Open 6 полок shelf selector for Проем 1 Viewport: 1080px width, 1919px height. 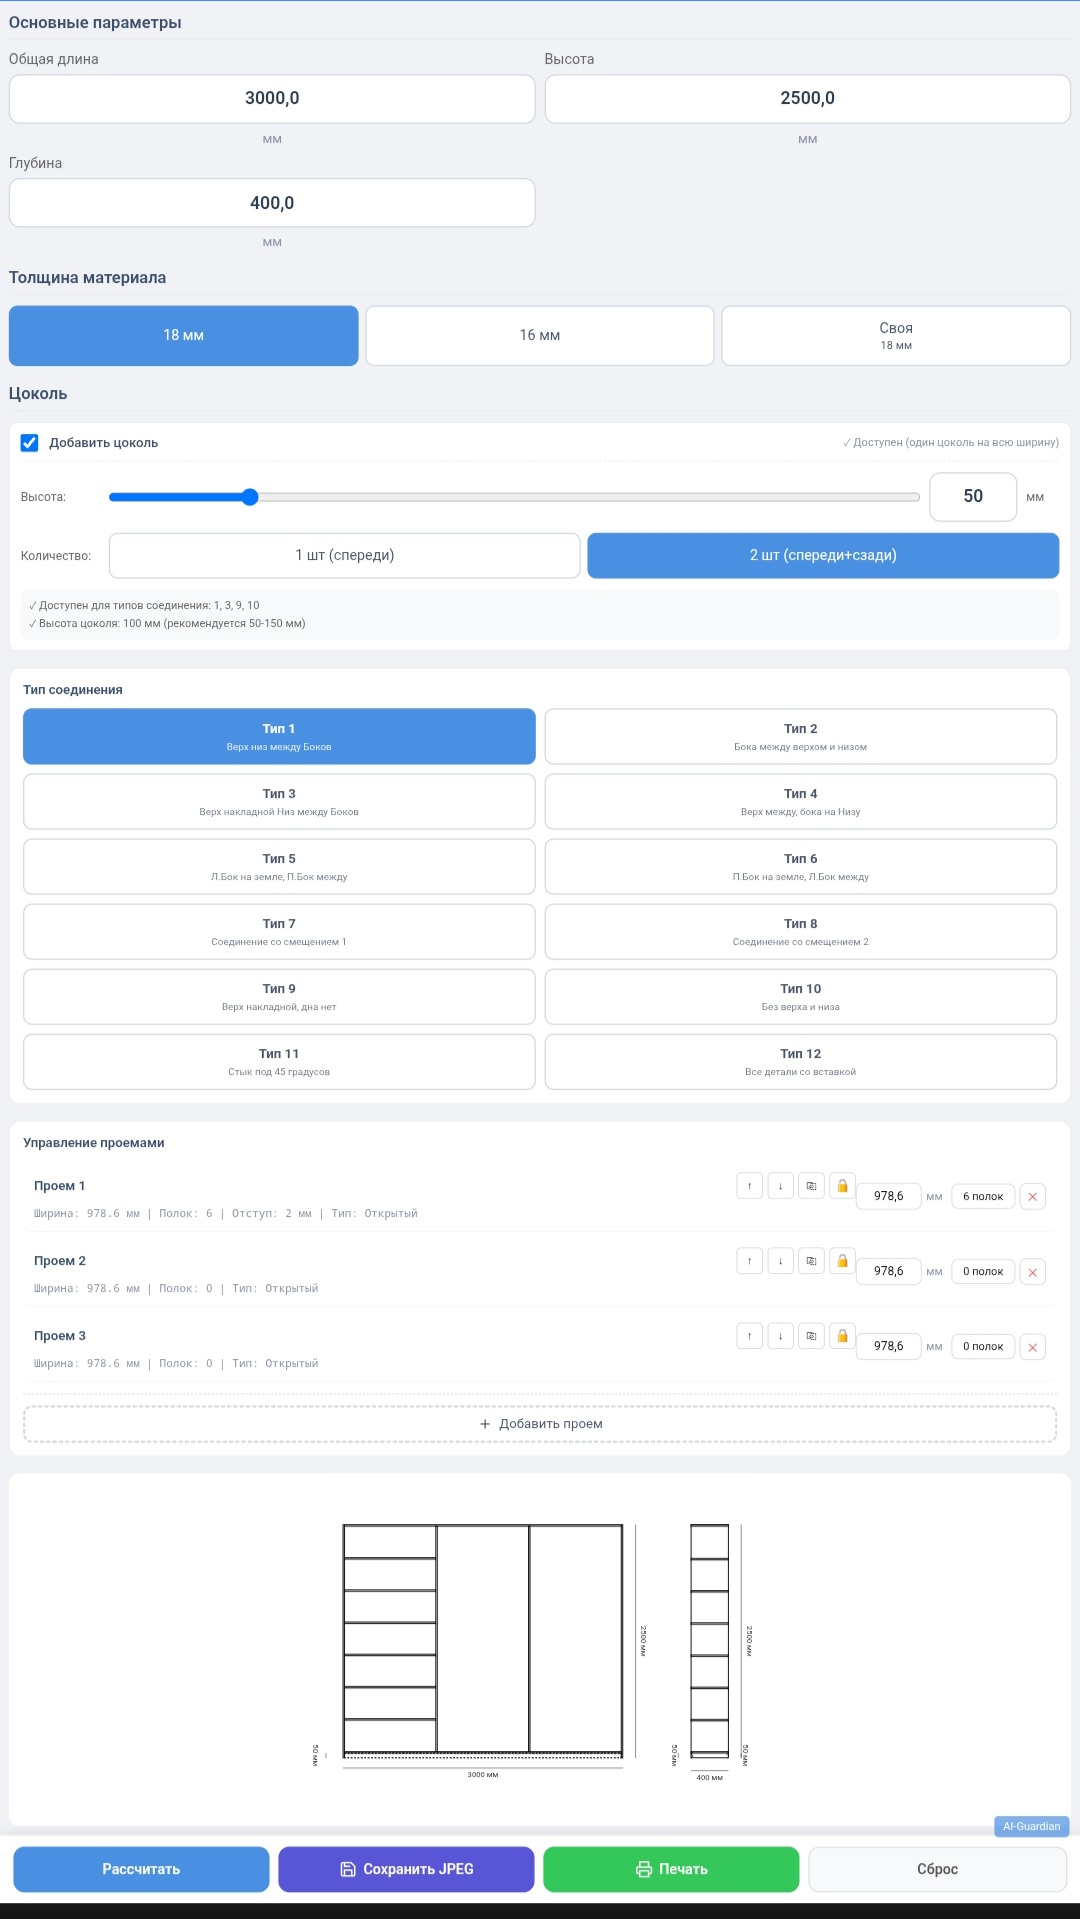tap(982, 1197)
